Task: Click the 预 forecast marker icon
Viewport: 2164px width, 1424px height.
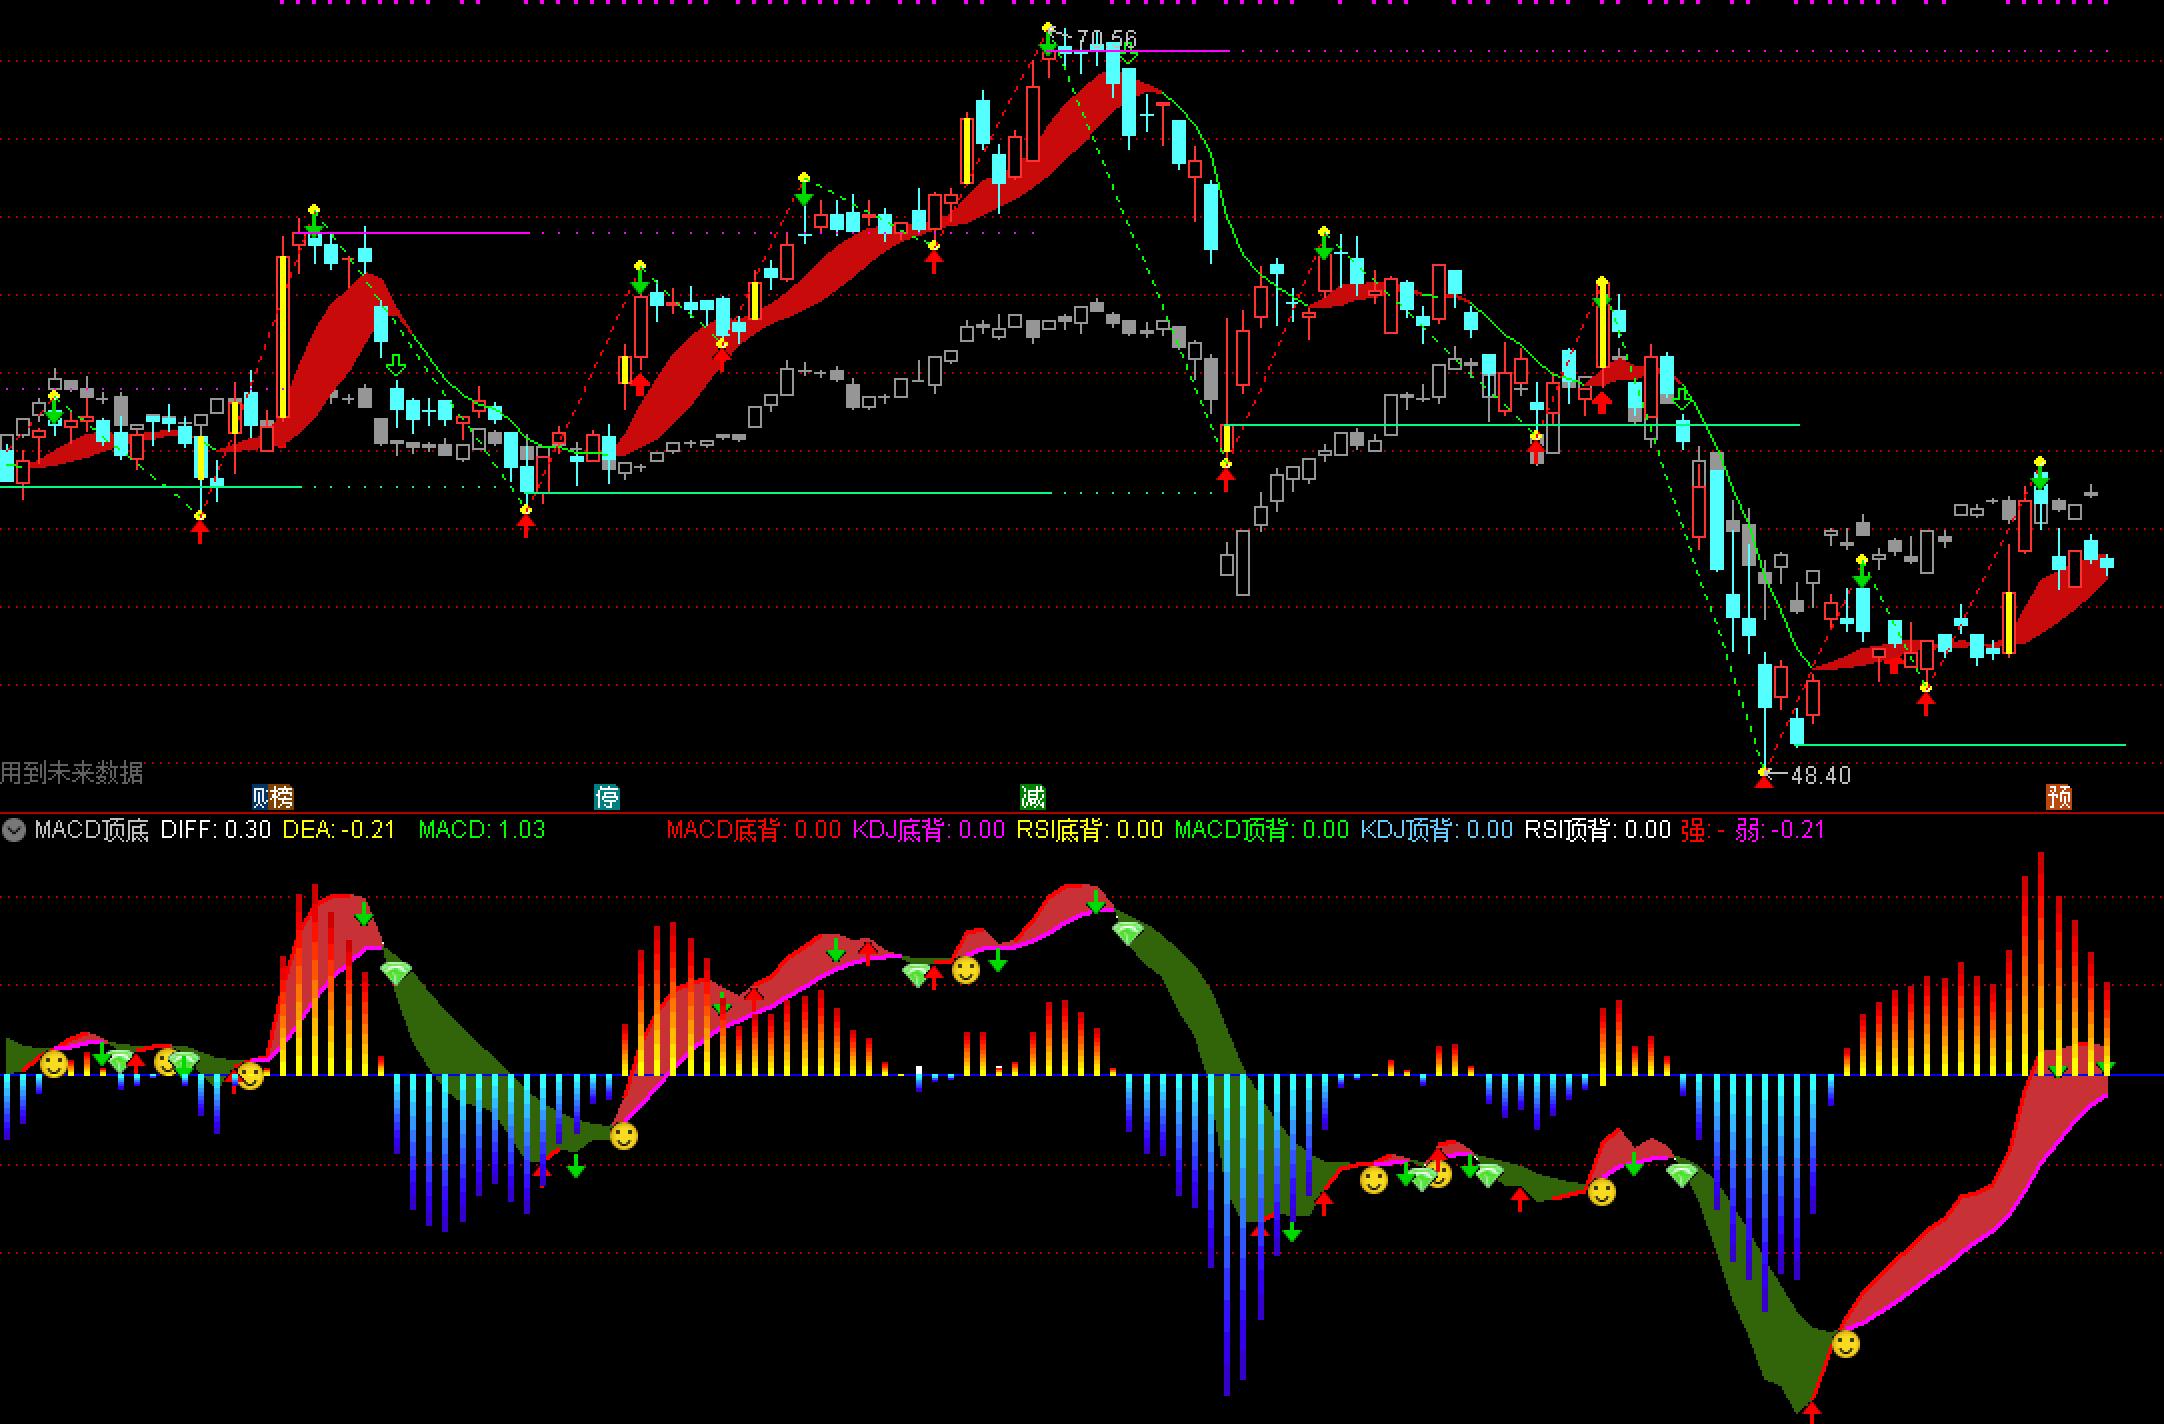Action: 2059,797
